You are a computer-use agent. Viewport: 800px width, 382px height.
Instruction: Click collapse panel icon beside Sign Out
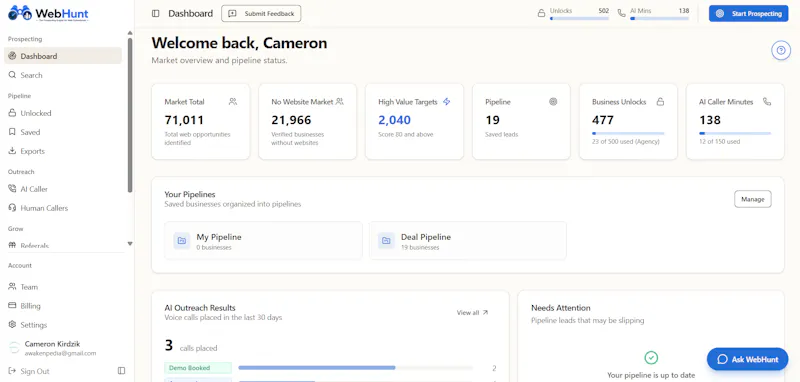[121, 371]
